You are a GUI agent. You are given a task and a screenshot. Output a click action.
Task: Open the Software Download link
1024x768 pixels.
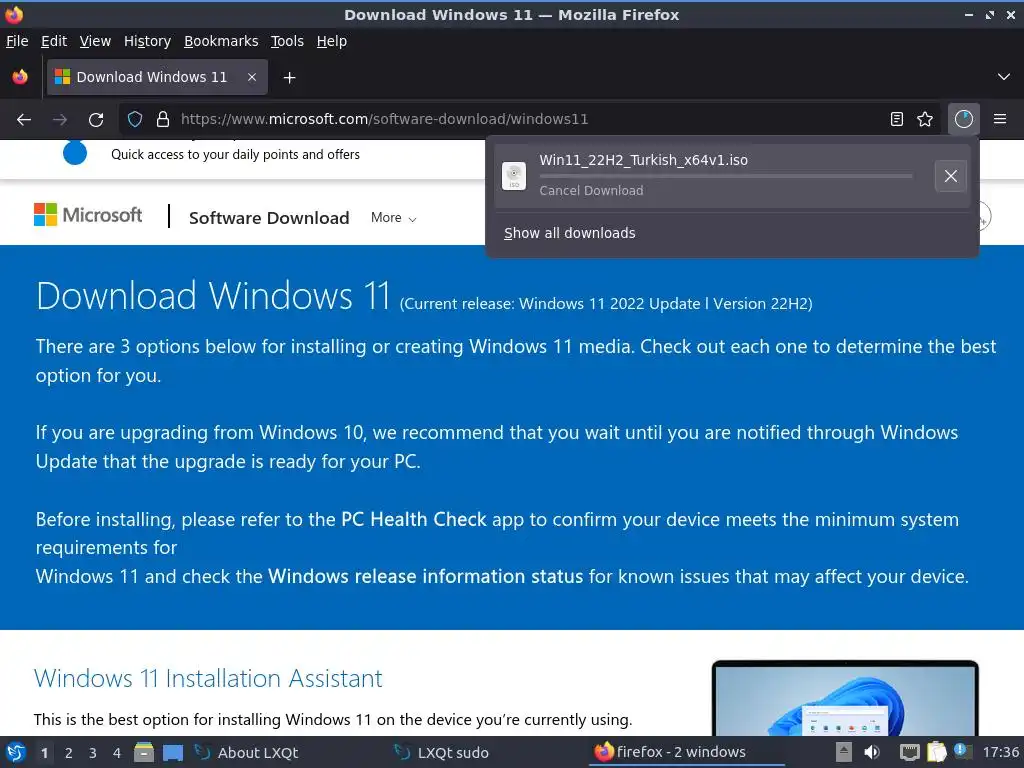click(x=269, y=218)
